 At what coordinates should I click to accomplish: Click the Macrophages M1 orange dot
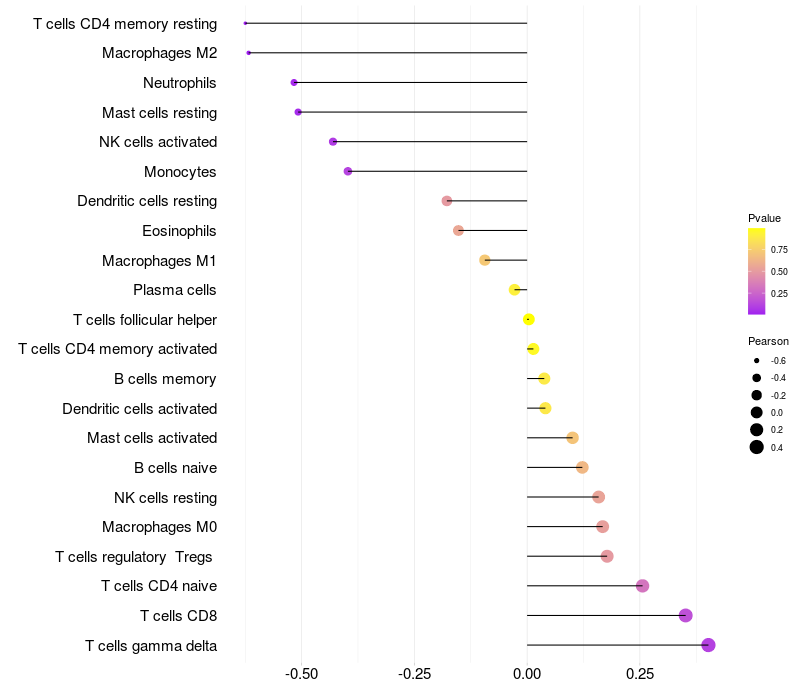485,260
